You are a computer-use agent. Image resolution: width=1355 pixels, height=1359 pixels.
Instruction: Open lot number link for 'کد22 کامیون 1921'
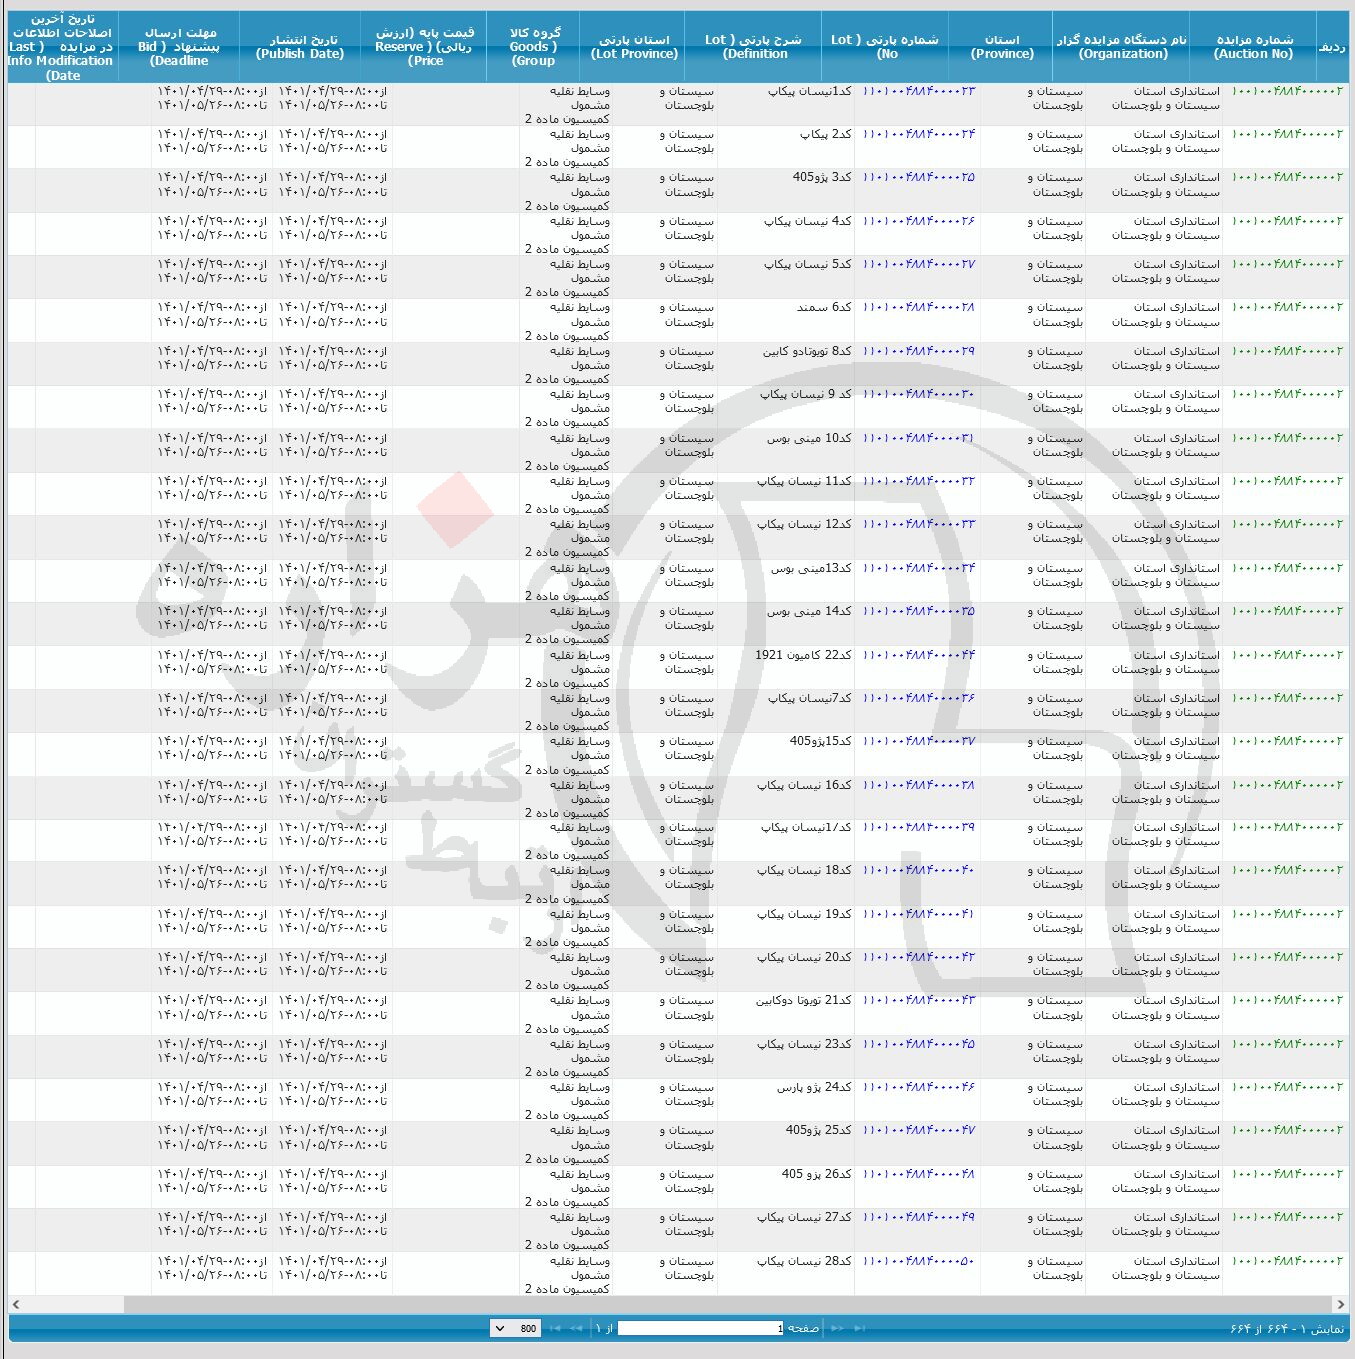918,655
